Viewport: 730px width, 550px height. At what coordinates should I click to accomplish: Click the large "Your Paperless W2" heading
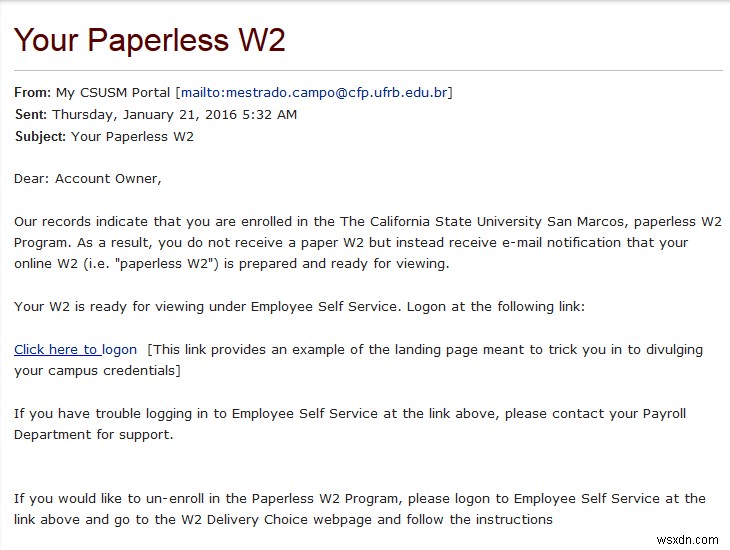(x=150, y=40)
